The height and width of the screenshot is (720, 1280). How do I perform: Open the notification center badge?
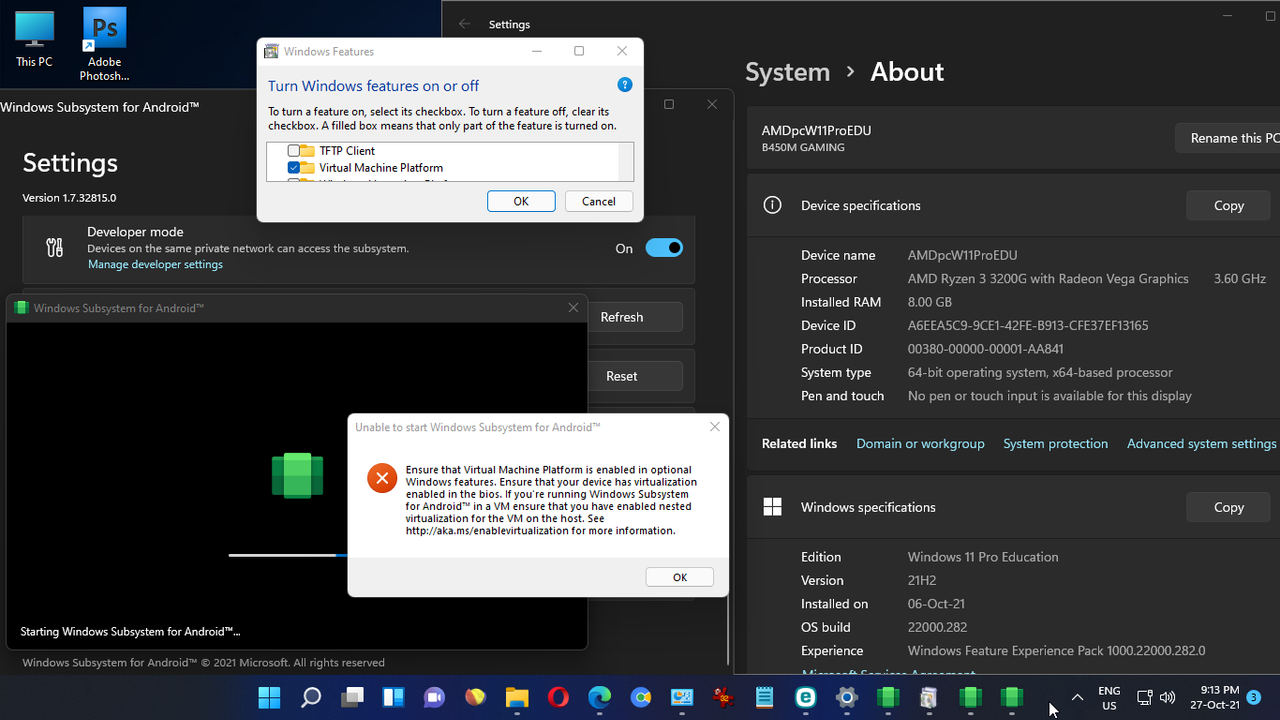pos(1254,697)
